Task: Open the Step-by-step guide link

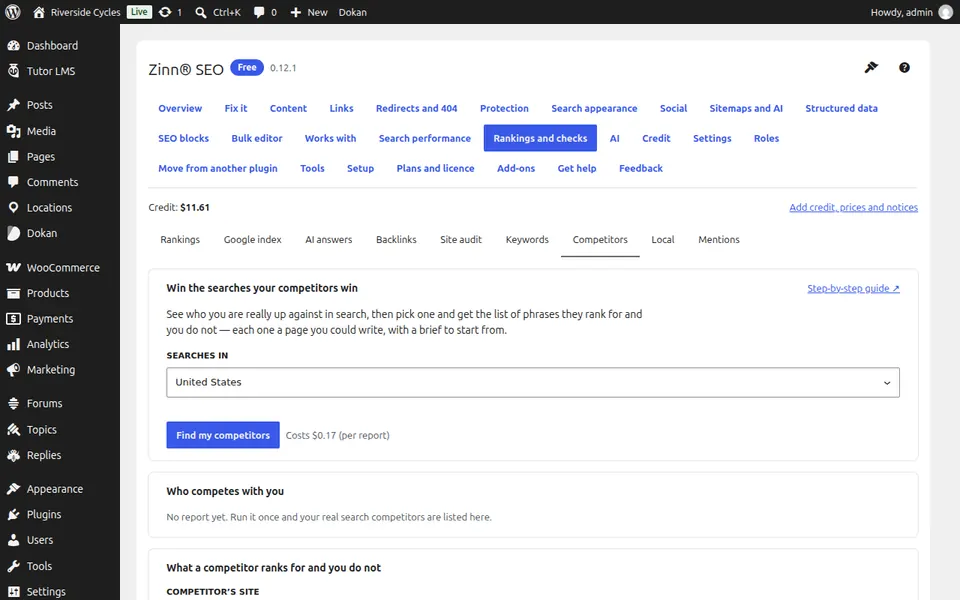Action: [853, 288]
